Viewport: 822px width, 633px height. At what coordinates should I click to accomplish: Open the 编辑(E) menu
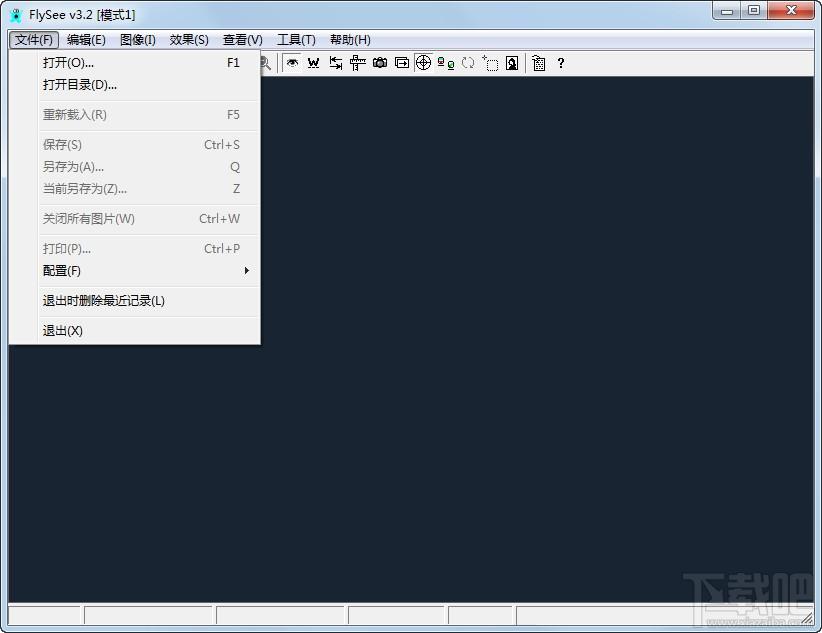tap(86, 40)
